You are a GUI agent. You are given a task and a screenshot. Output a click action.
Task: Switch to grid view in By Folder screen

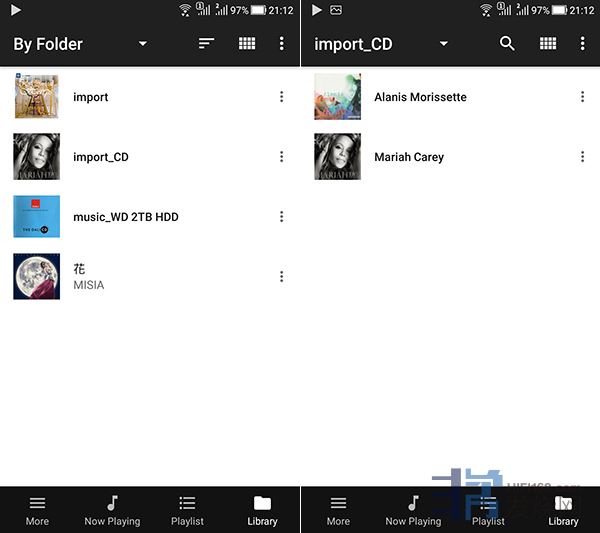pos(247,44)
